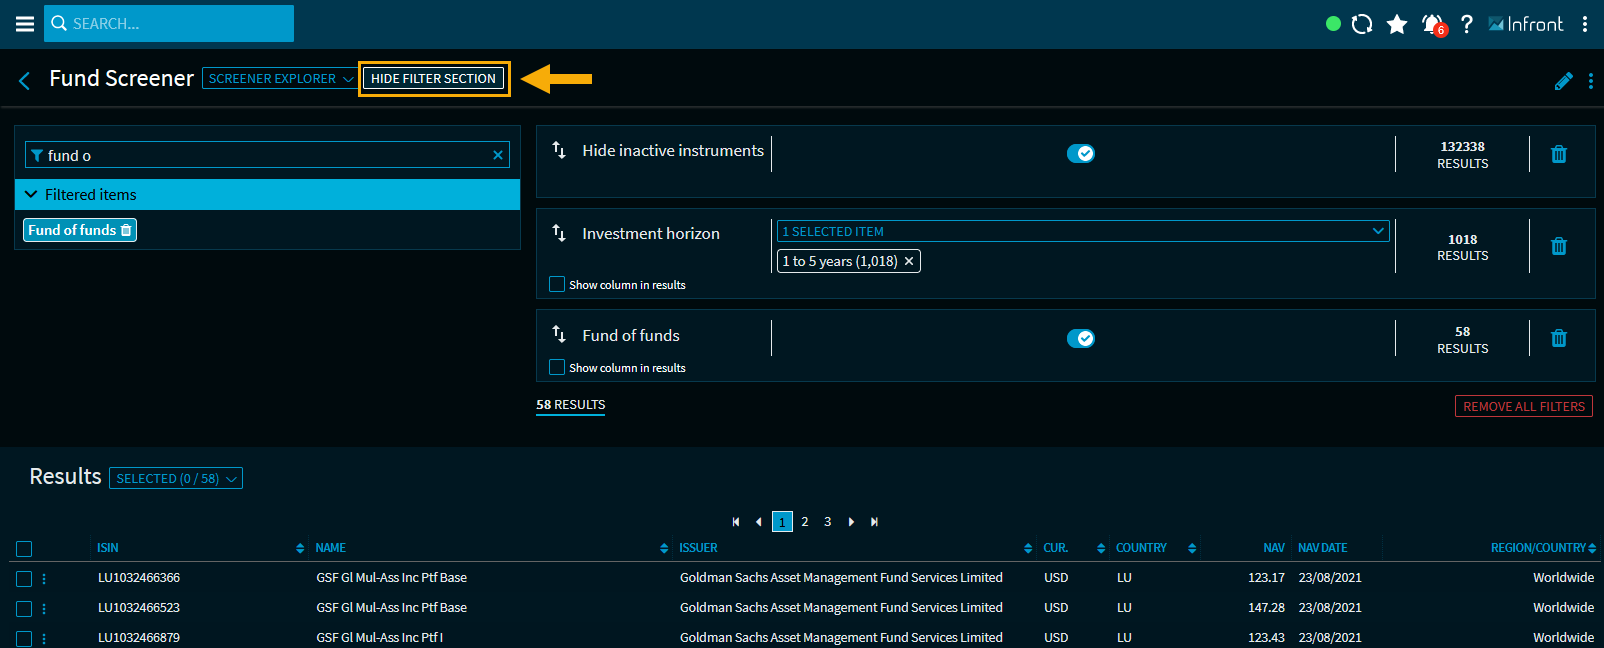Open the Screener Explorer dropdown
The image size is (1604, 648).
click(279, 78)
